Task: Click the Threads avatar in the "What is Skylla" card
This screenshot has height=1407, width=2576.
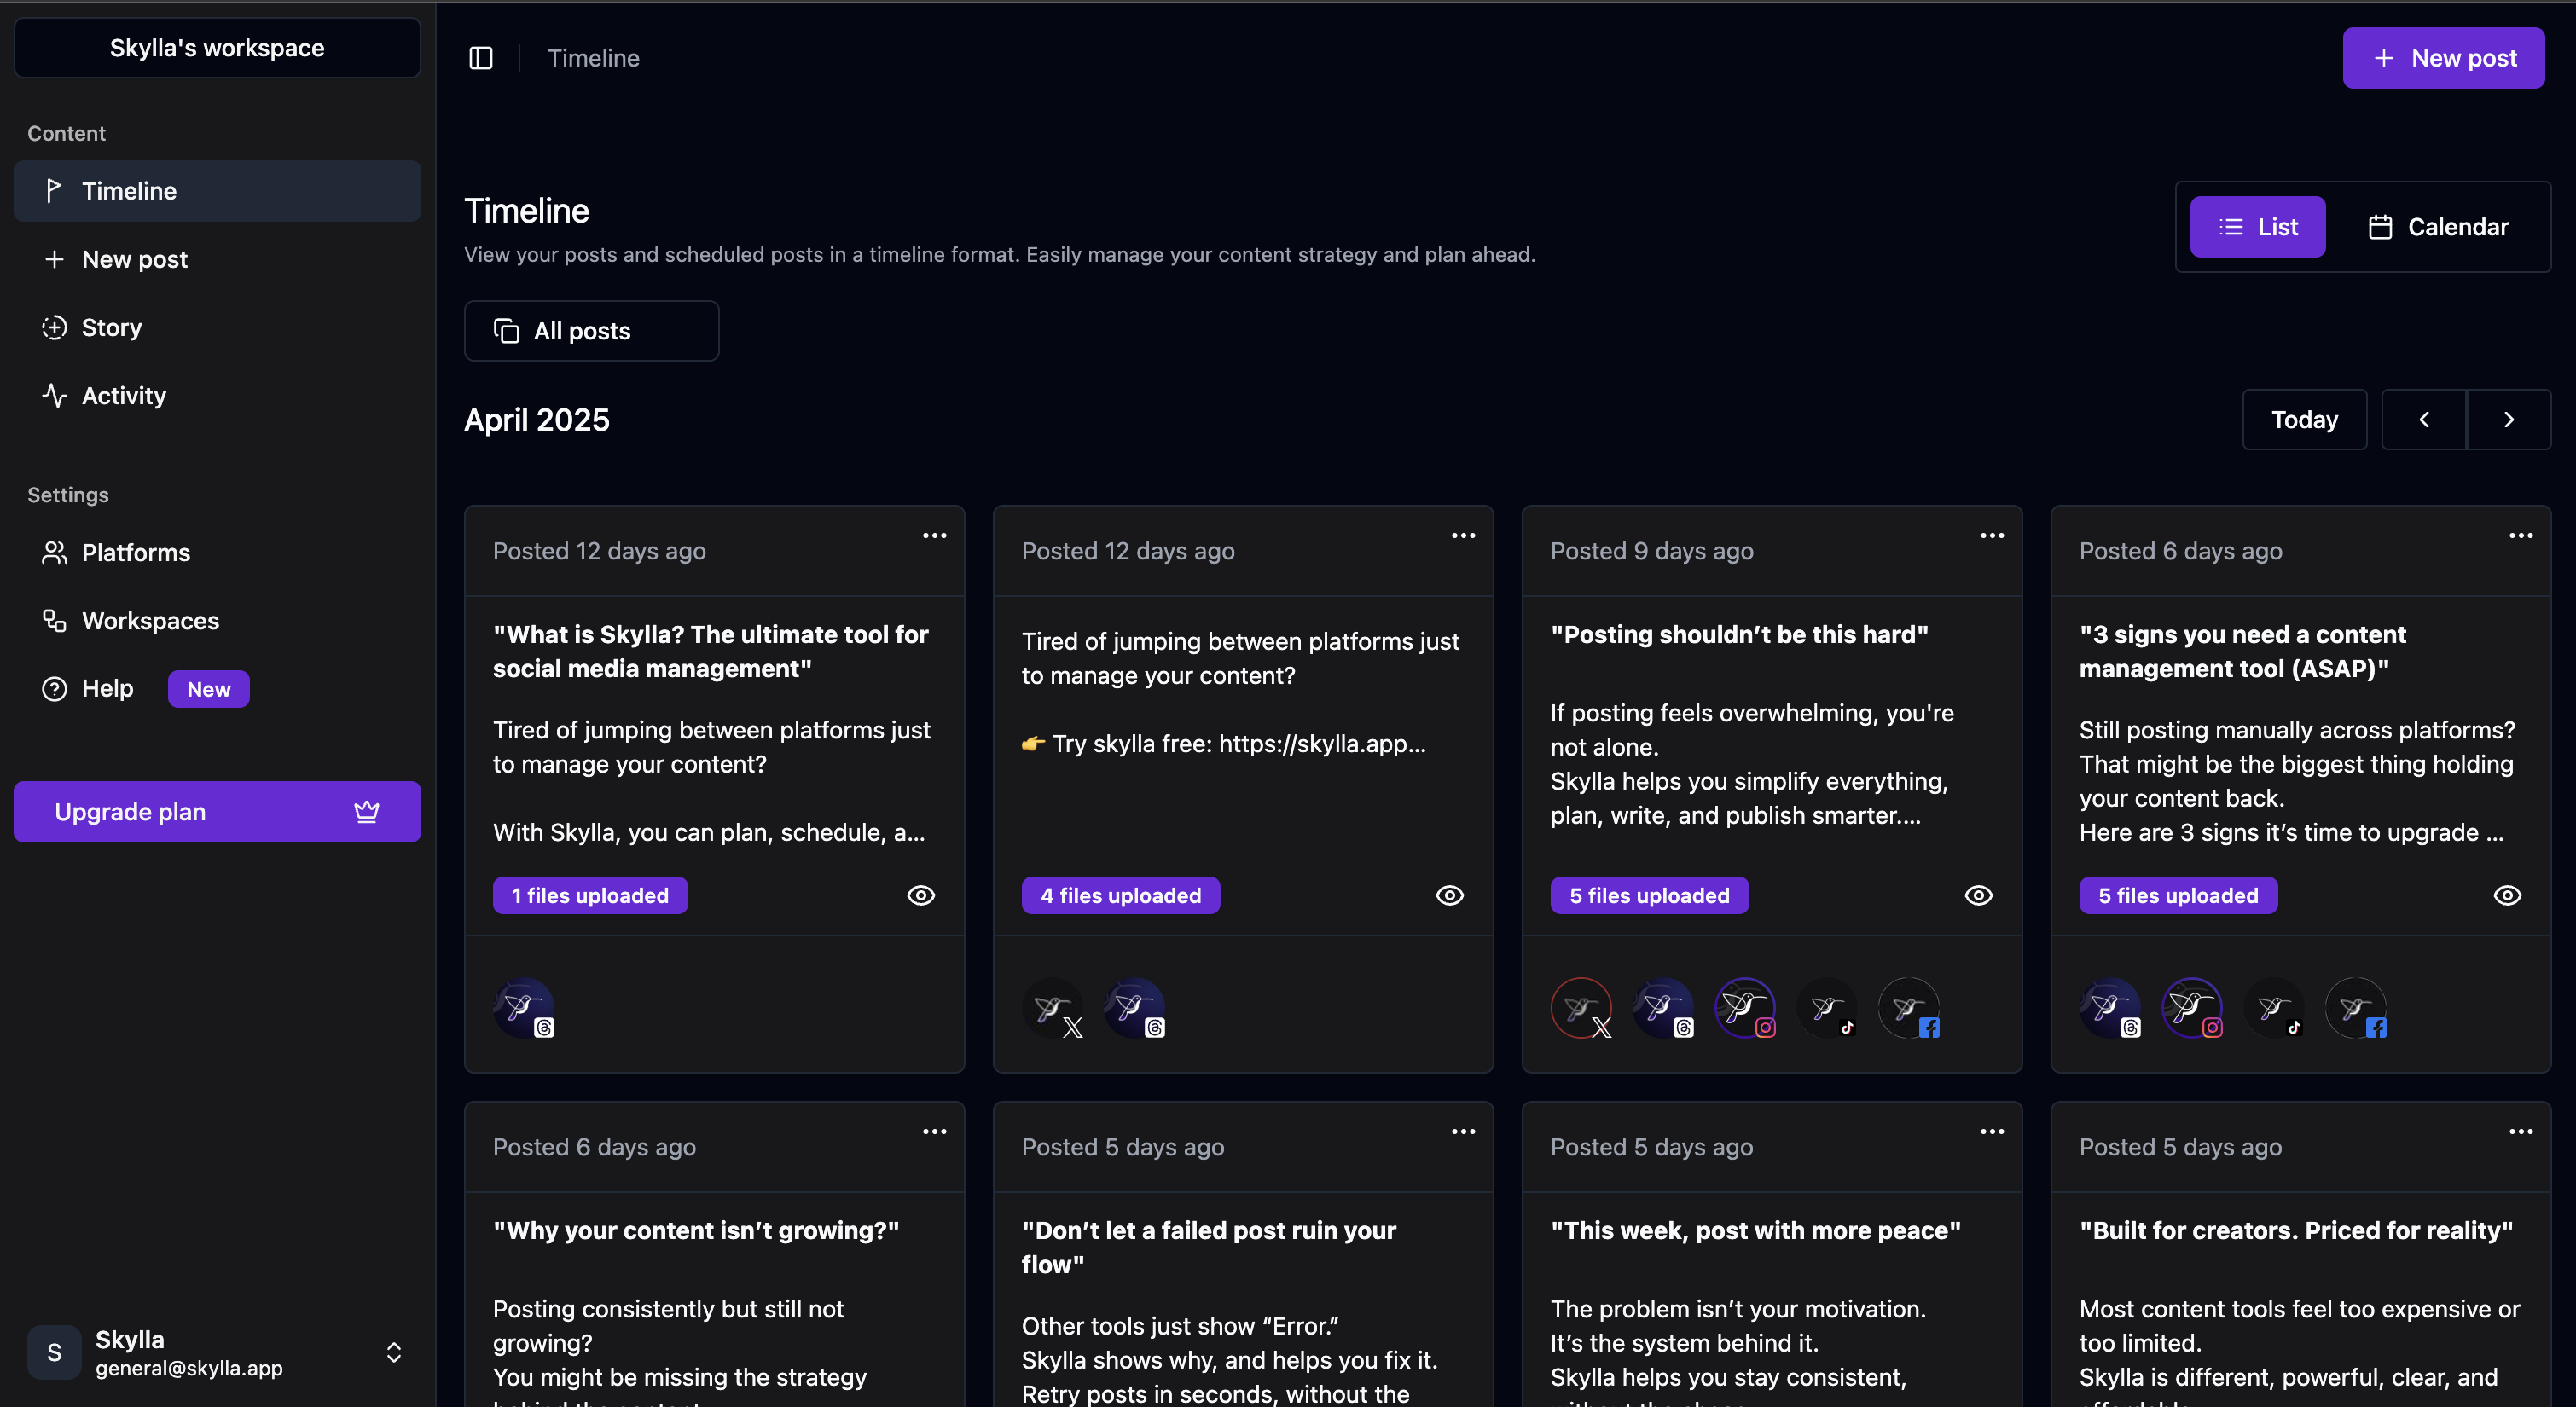Action: (x=523, y=1007)
